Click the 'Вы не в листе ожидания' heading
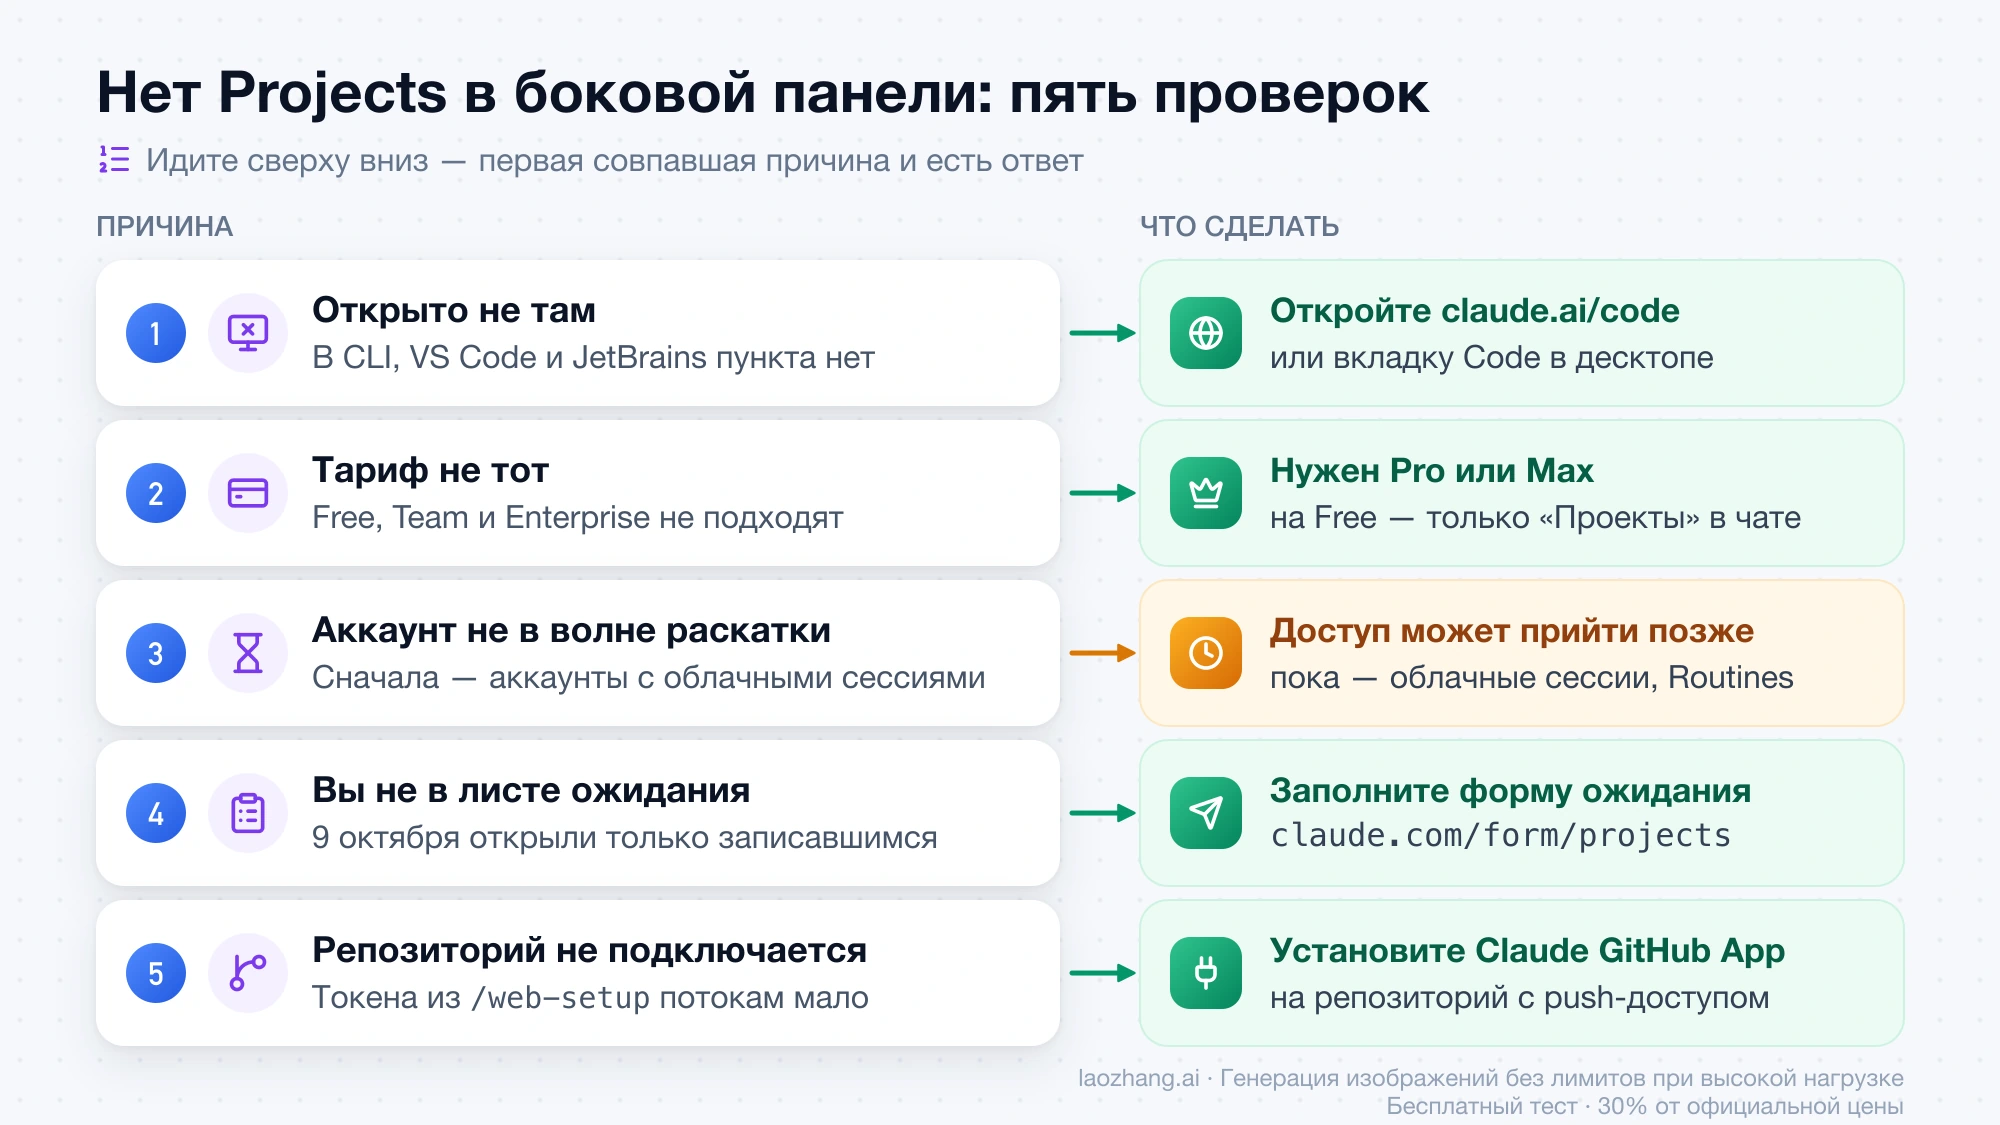 pyautogui.click(x=531, y=790)
